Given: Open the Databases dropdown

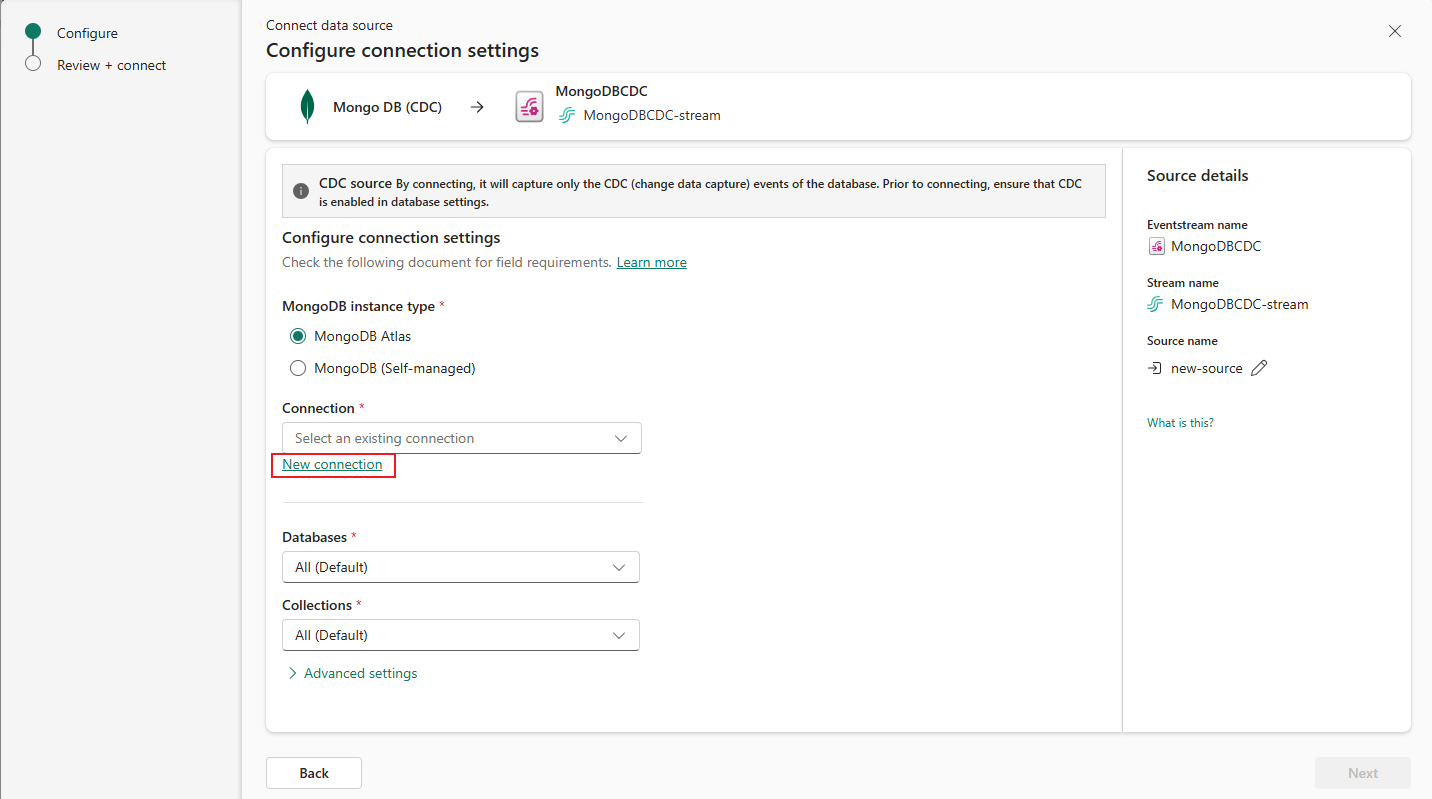Looking at the screenshot, I should coord(460,567).
